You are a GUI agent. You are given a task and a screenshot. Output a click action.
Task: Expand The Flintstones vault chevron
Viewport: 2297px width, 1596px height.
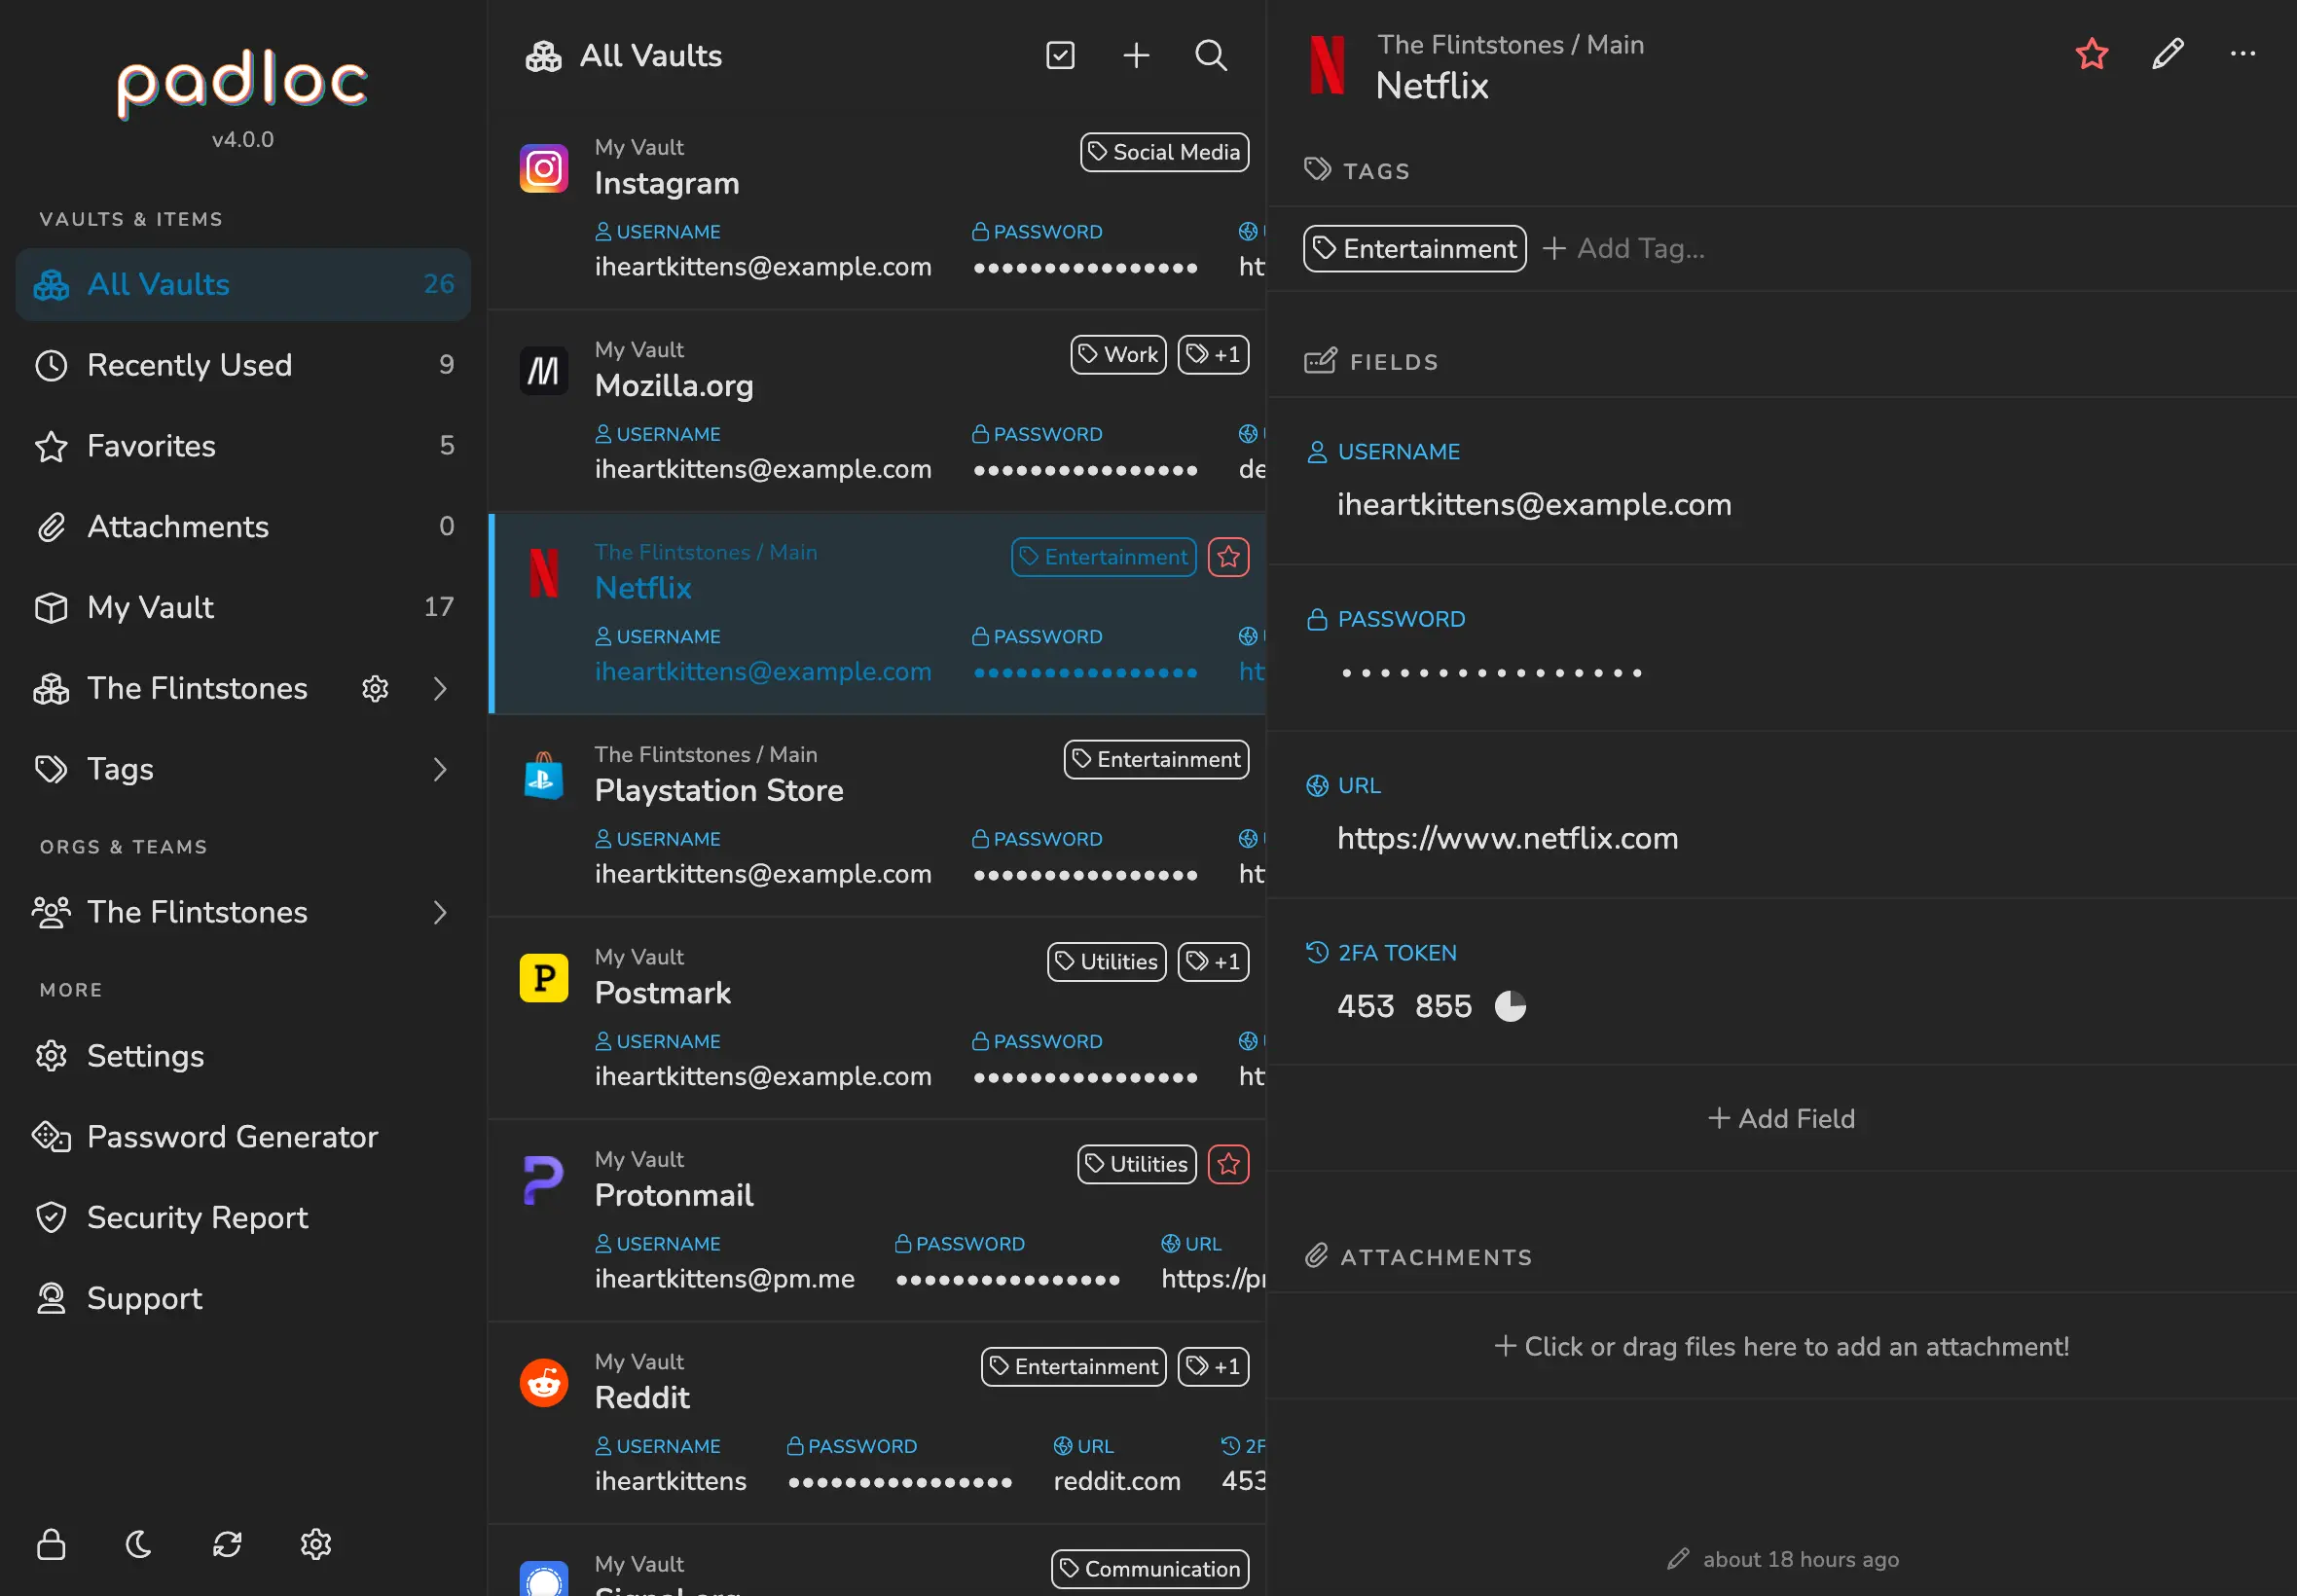click(x=440, y=688)
